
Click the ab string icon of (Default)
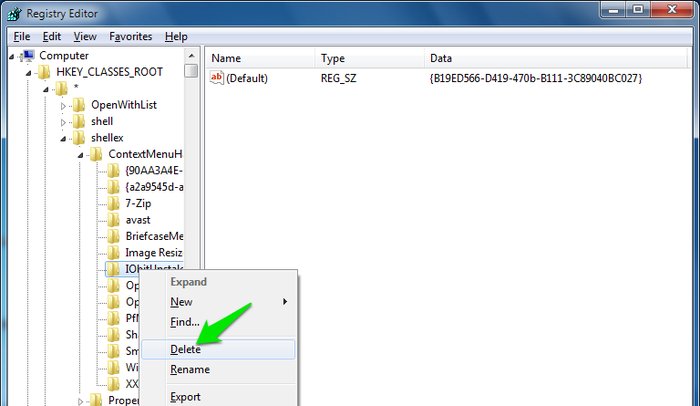(x=217, y=78)
